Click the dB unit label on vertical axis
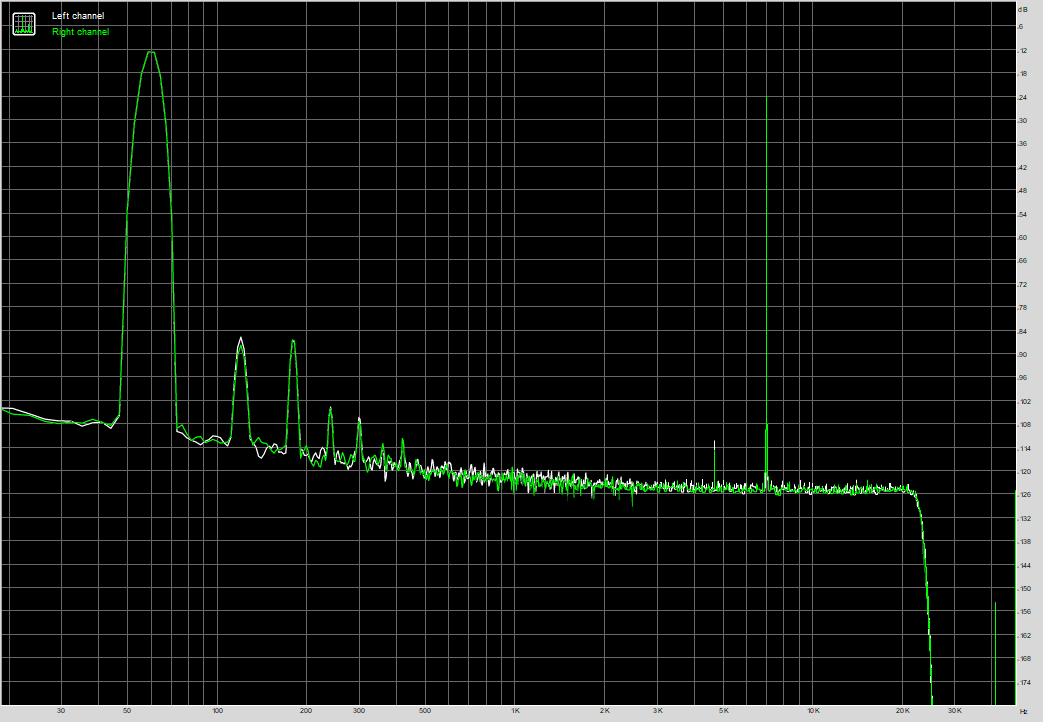The image size is (1043, 722). tap(1022, 8)
